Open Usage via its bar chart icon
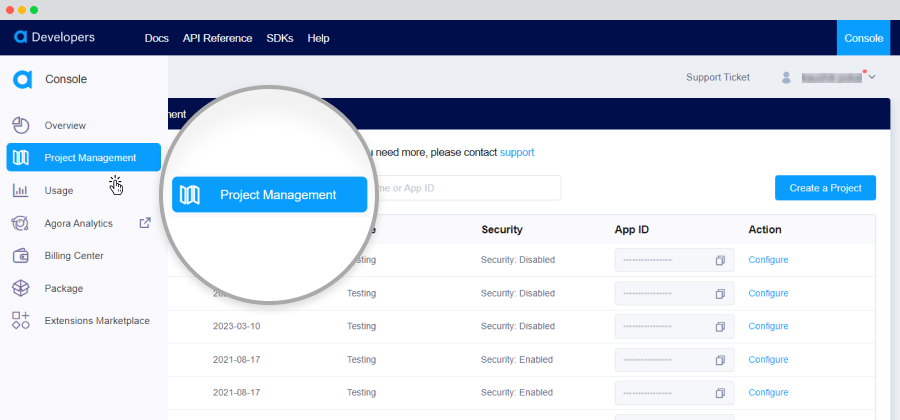The height and width of the screenshot is (420, 900). (21, 190)
